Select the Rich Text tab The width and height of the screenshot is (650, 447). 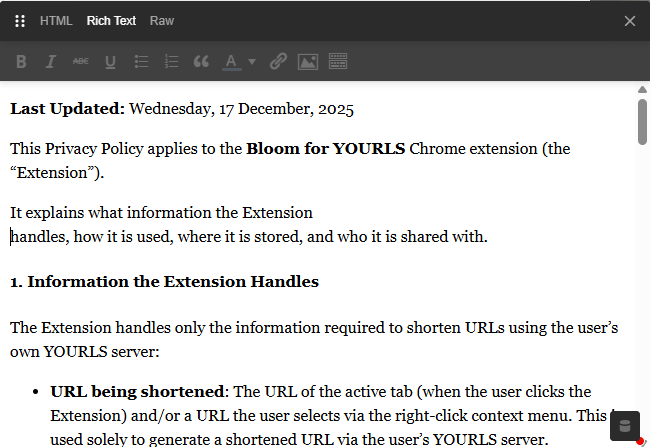tap(111, 21)
